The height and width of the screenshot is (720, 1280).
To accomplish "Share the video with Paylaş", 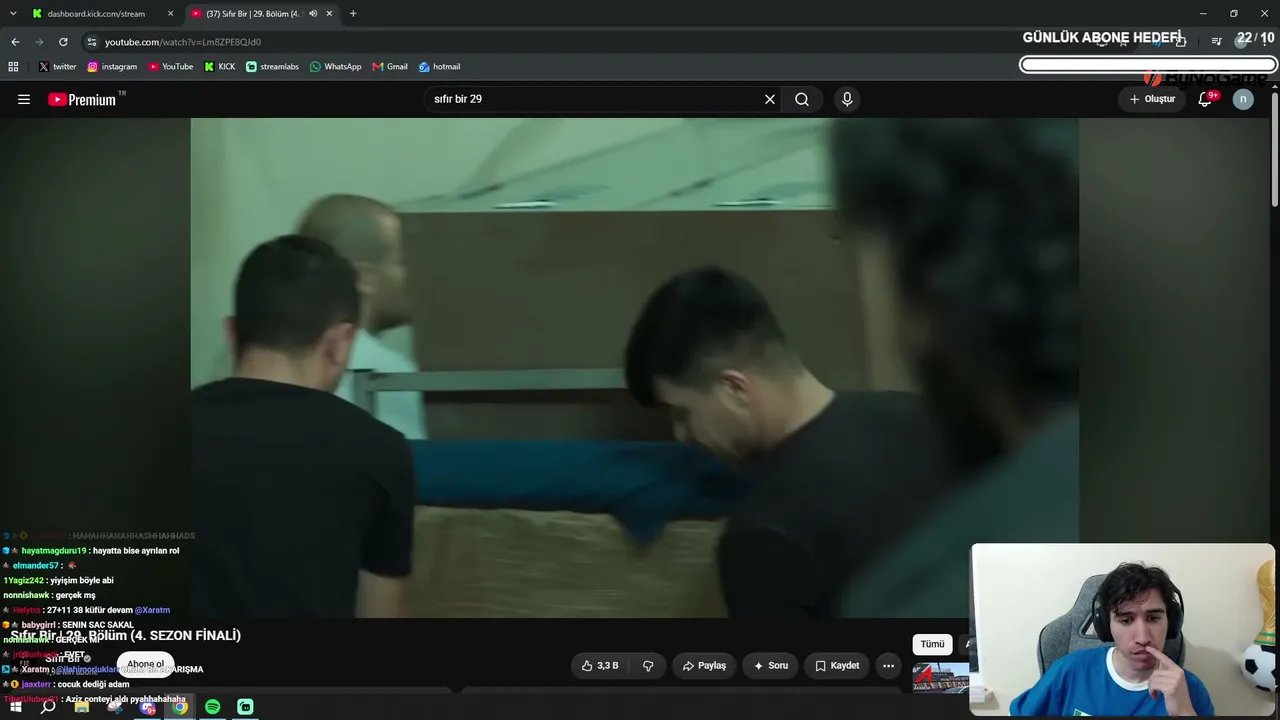I will click(x=704, y=665).
